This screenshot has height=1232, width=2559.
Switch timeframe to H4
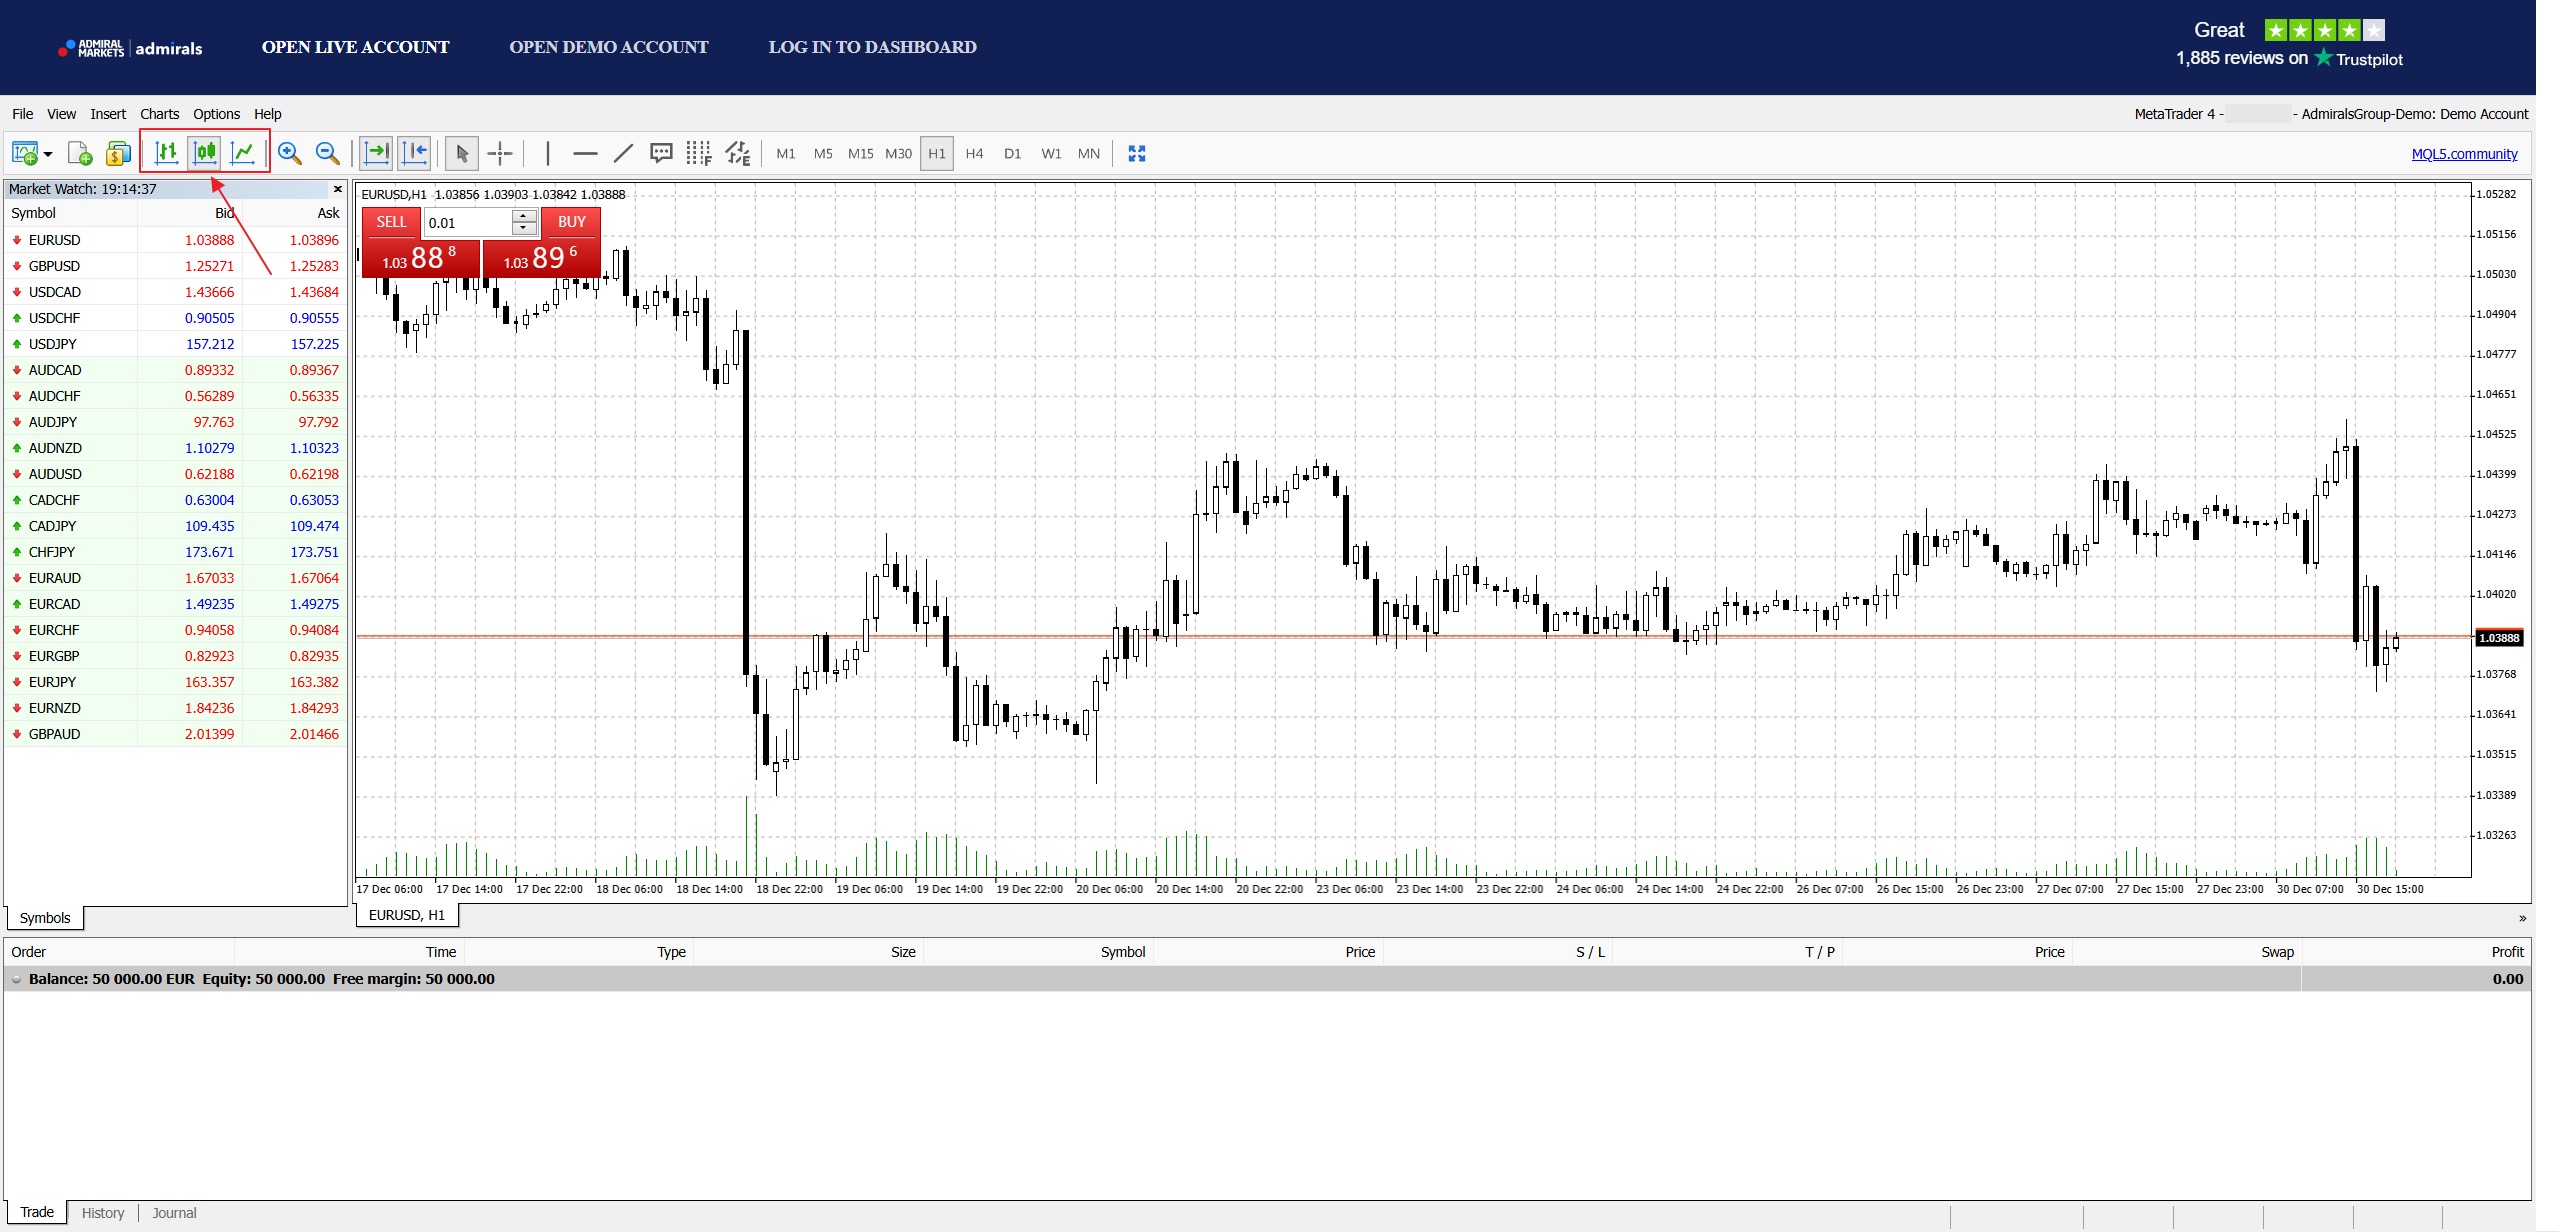[x=974, y=153]
